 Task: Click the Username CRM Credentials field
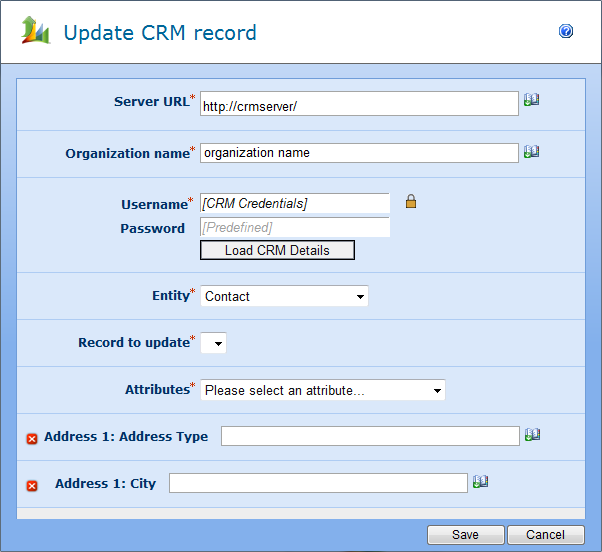[x=294, y=204]
